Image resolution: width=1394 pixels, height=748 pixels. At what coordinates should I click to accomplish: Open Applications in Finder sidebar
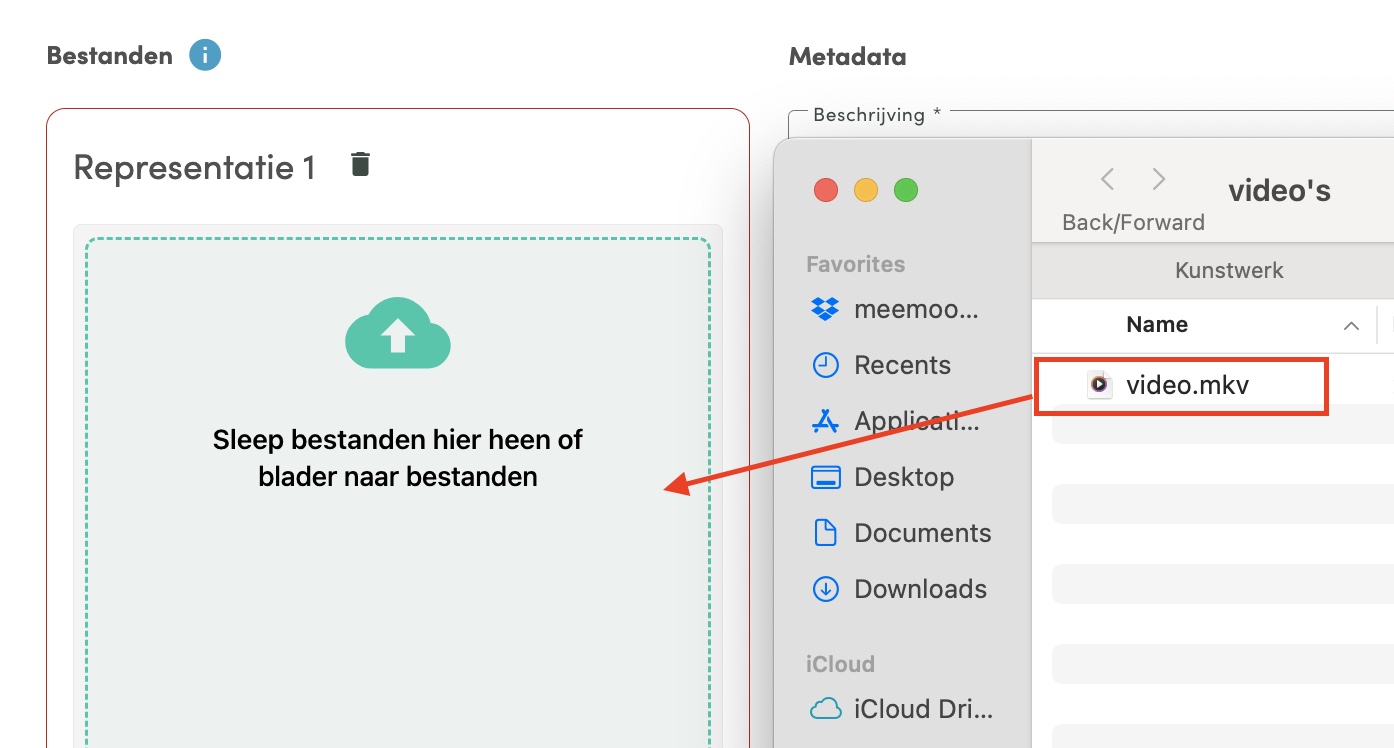pyautogui.click(x=896, y=421)
